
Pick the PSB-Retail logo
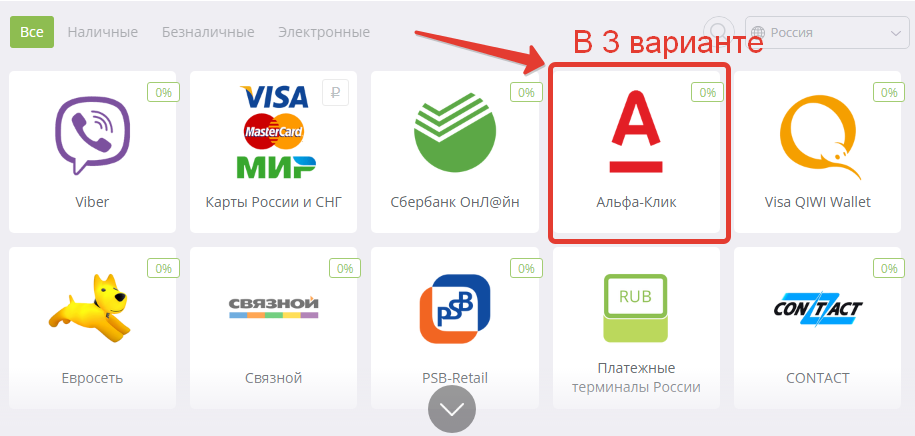[455, 308]
